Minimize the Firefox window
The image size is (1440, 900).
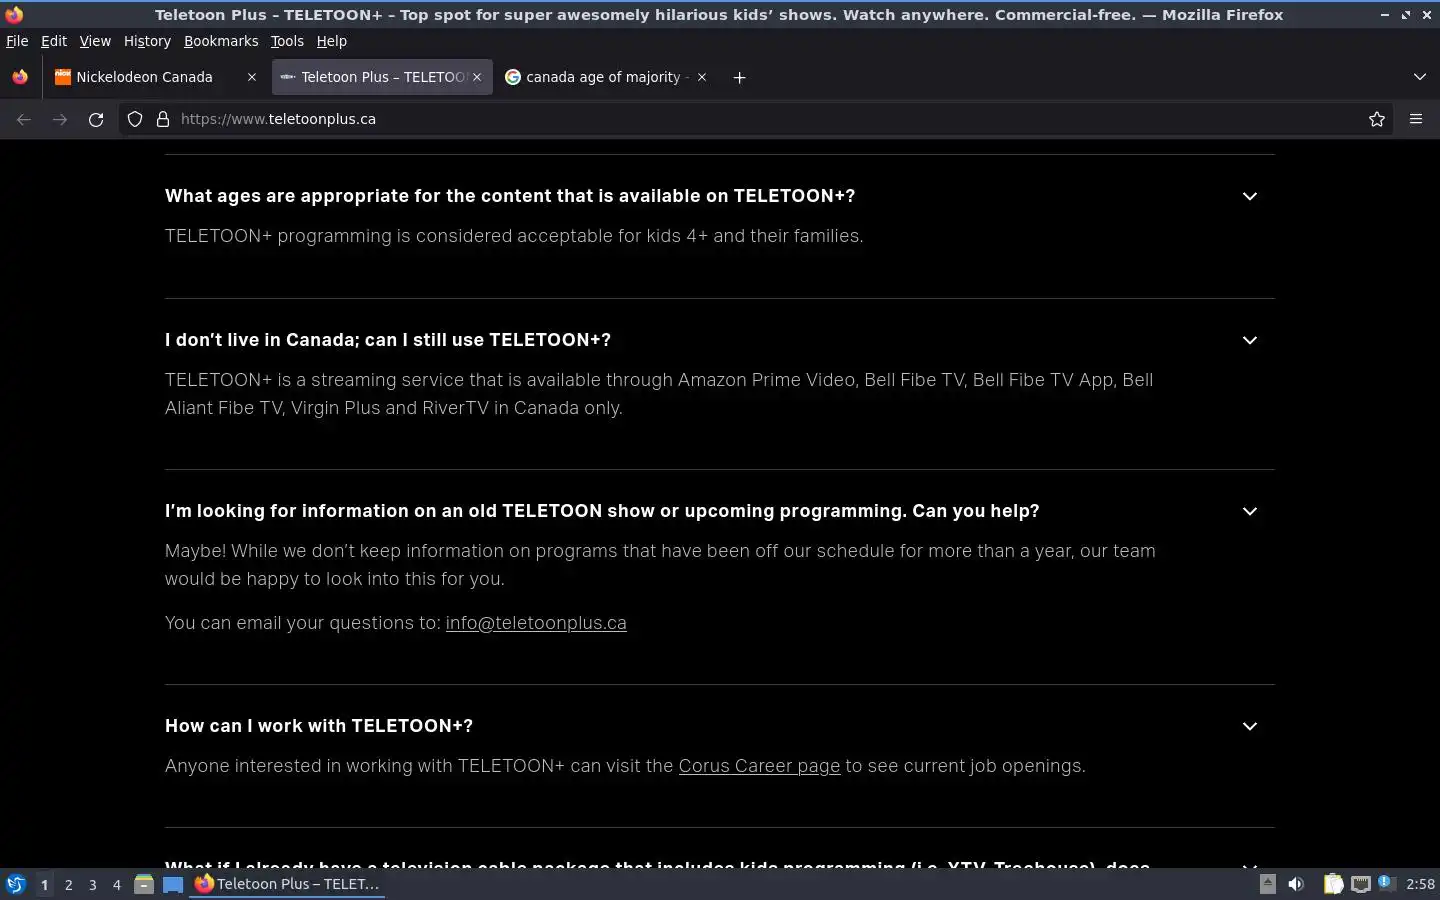pyautogui.click(x=1384, y=15)
